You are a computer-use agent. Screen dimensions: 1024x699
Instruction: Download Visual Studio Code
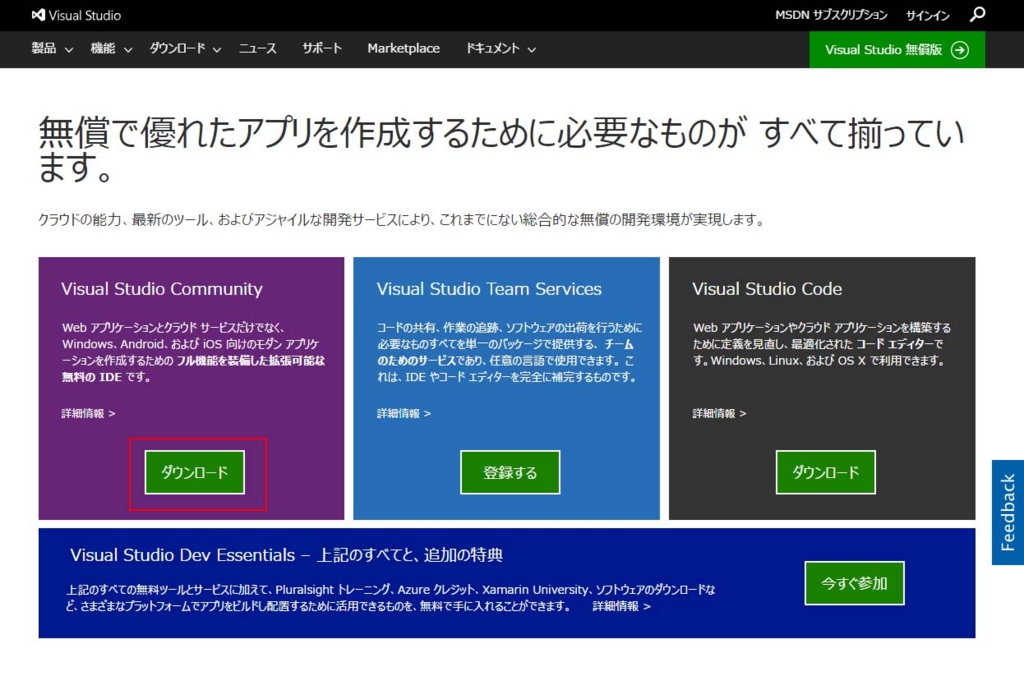pyautogui.click(x=825, y=472)
